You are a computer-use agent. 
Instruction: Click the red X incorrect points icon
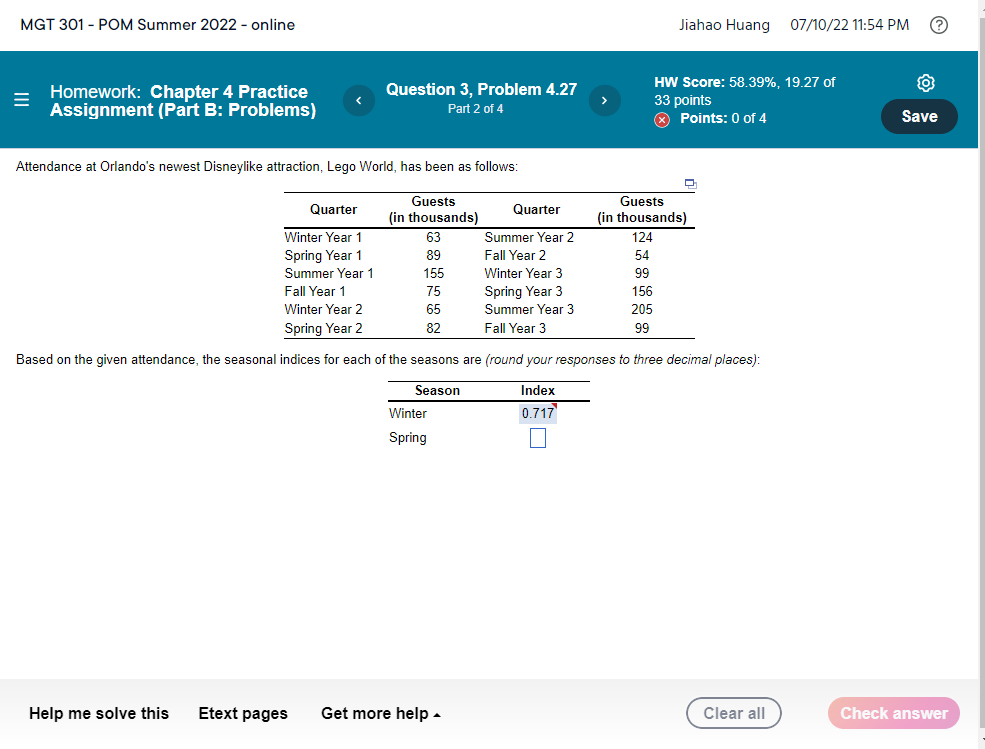pyautogui.click(x=660, y=119)
